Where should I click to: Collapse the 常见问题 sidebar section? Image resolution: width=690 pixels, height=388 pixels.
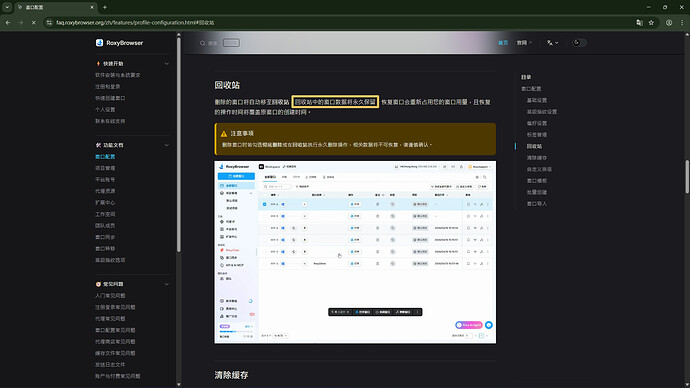coord(167,284)
